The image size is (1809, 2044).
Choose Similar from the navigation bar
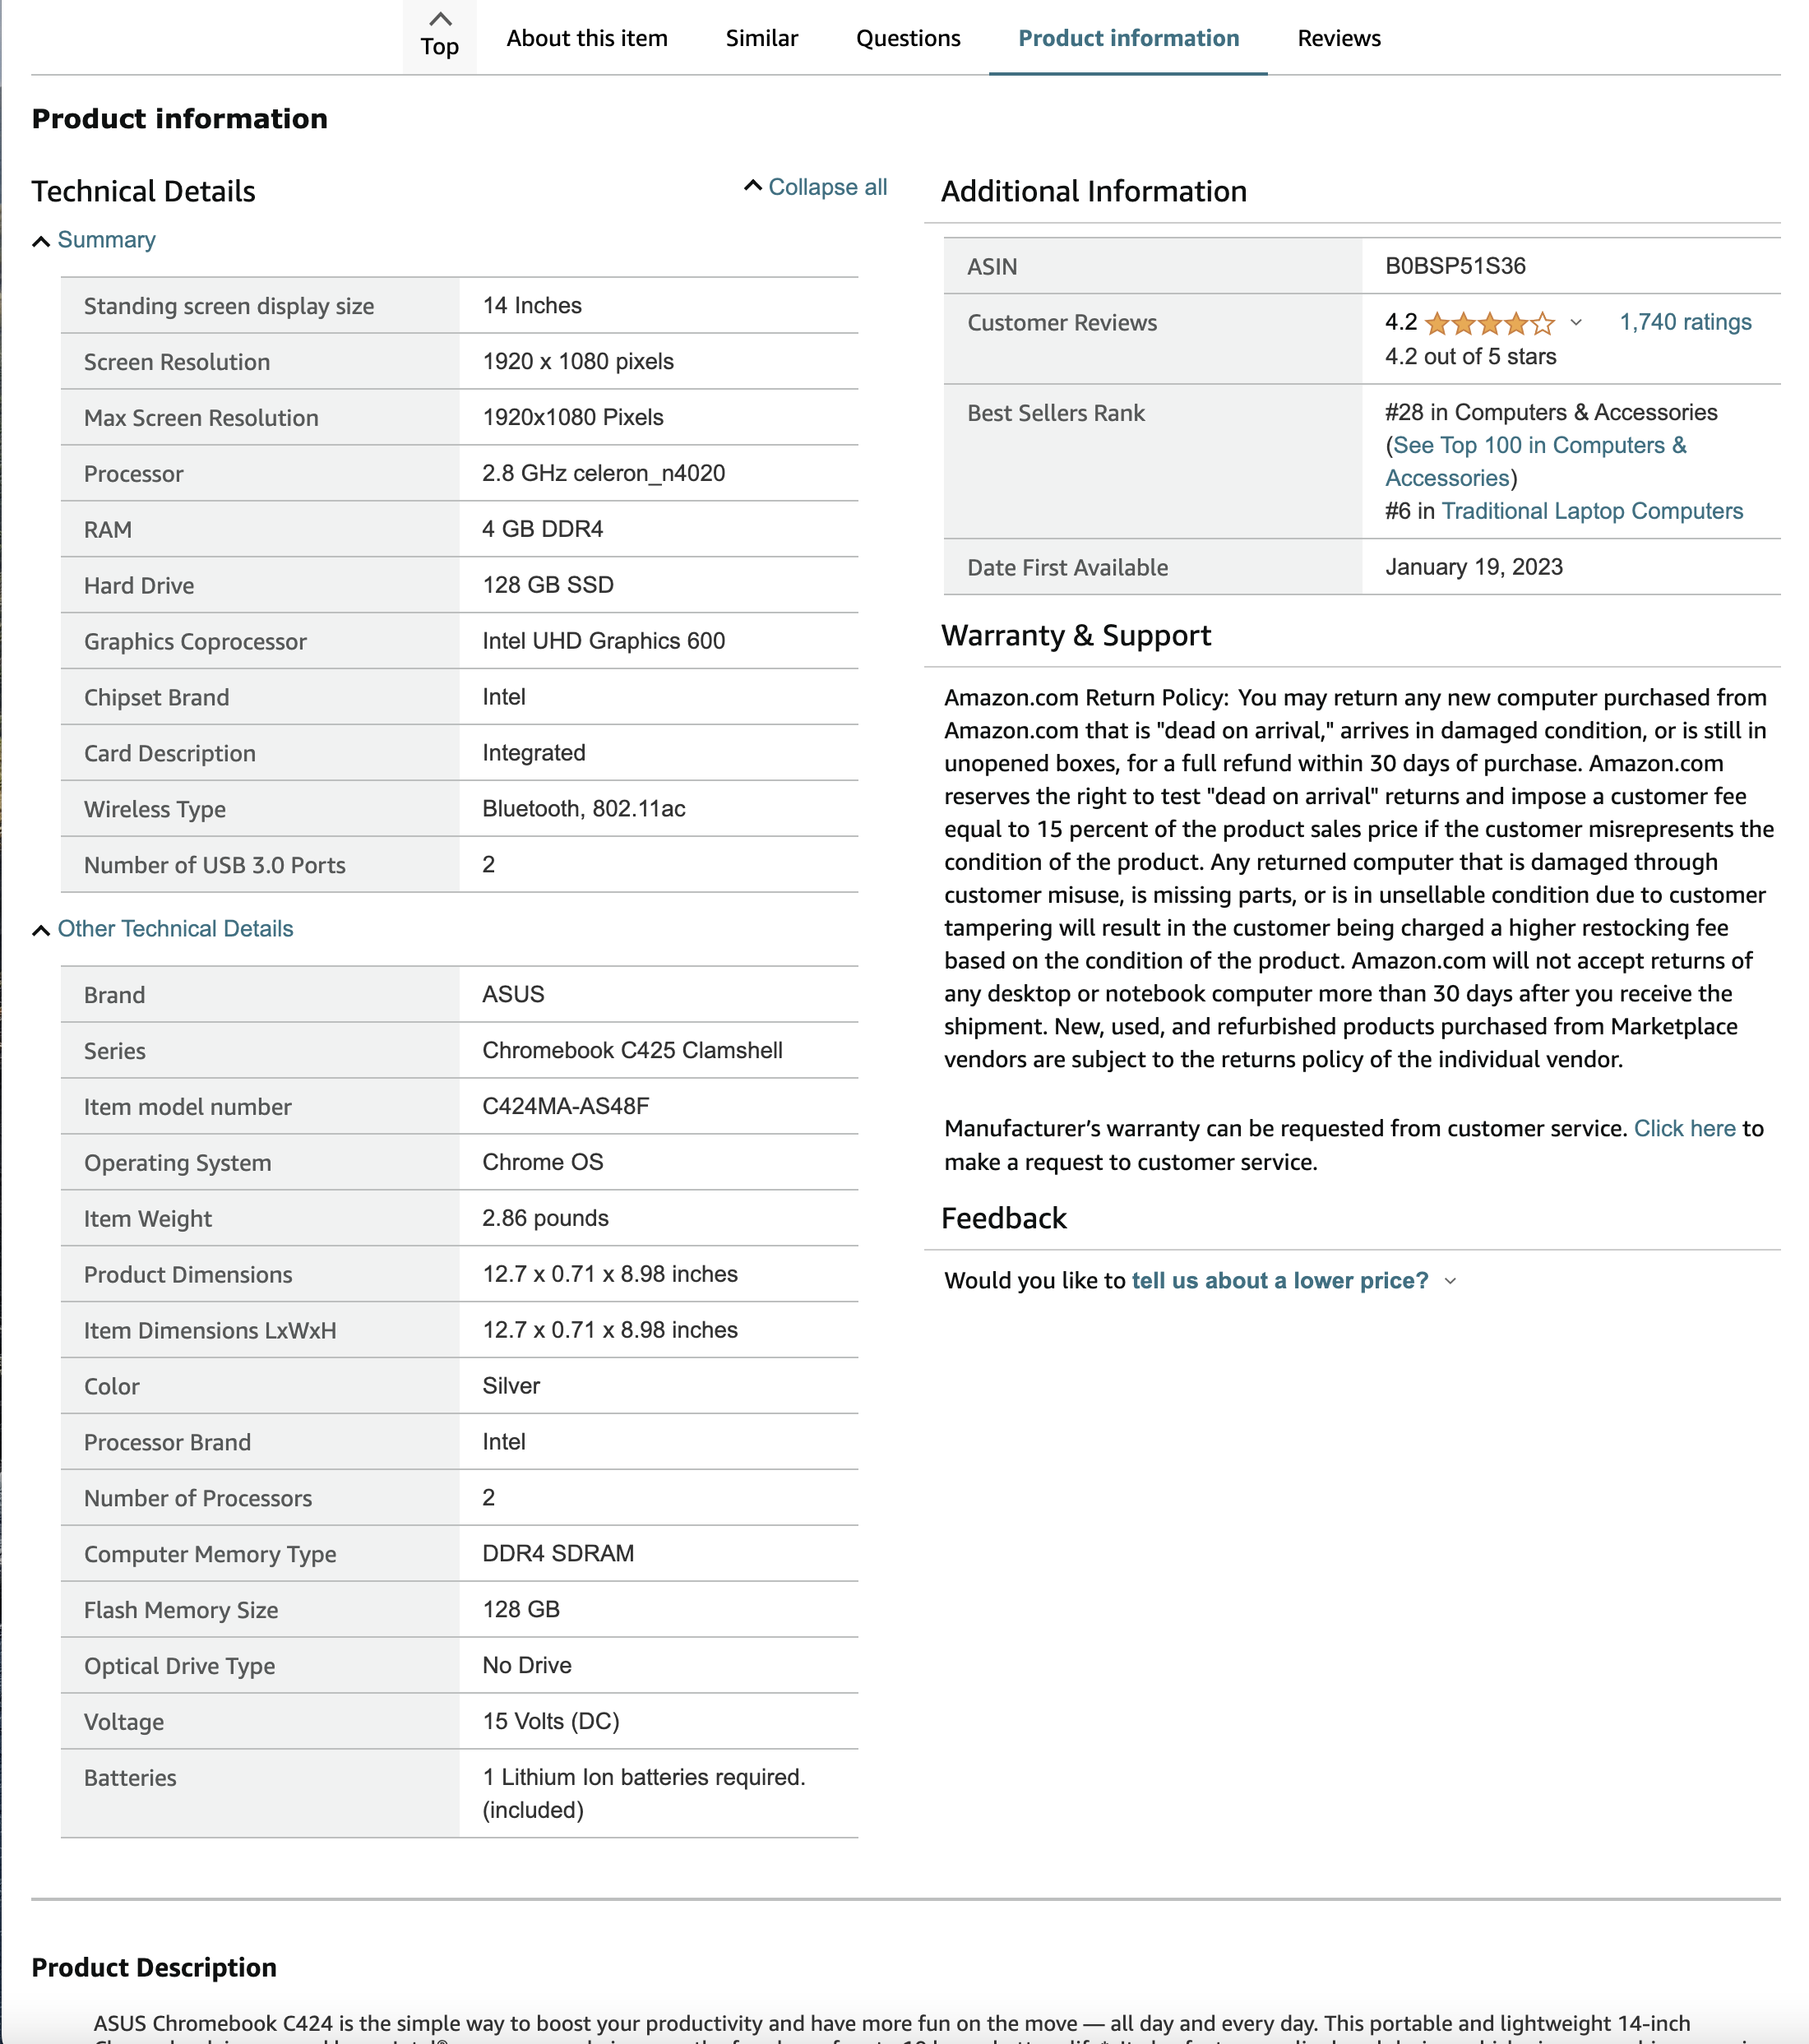(x=761, y=38)
